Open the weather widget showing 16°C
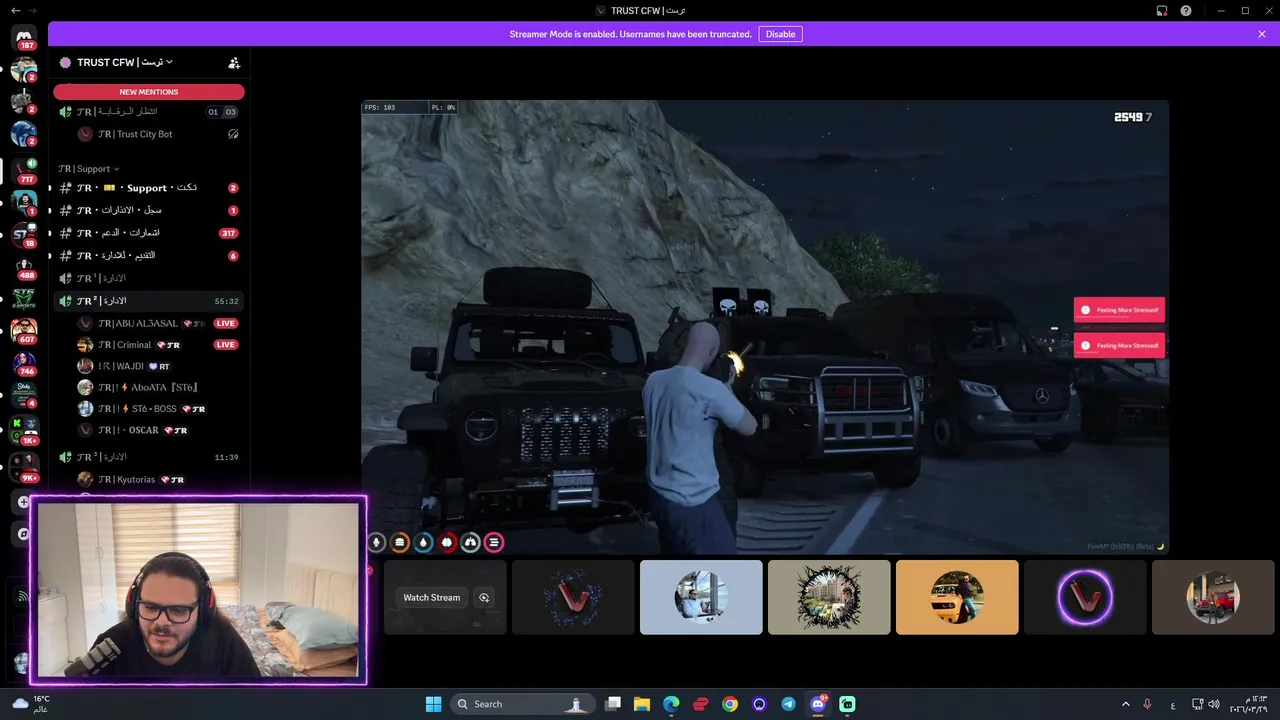The image size is (1280, 720). pyautogui.click(x=31, y=704)
